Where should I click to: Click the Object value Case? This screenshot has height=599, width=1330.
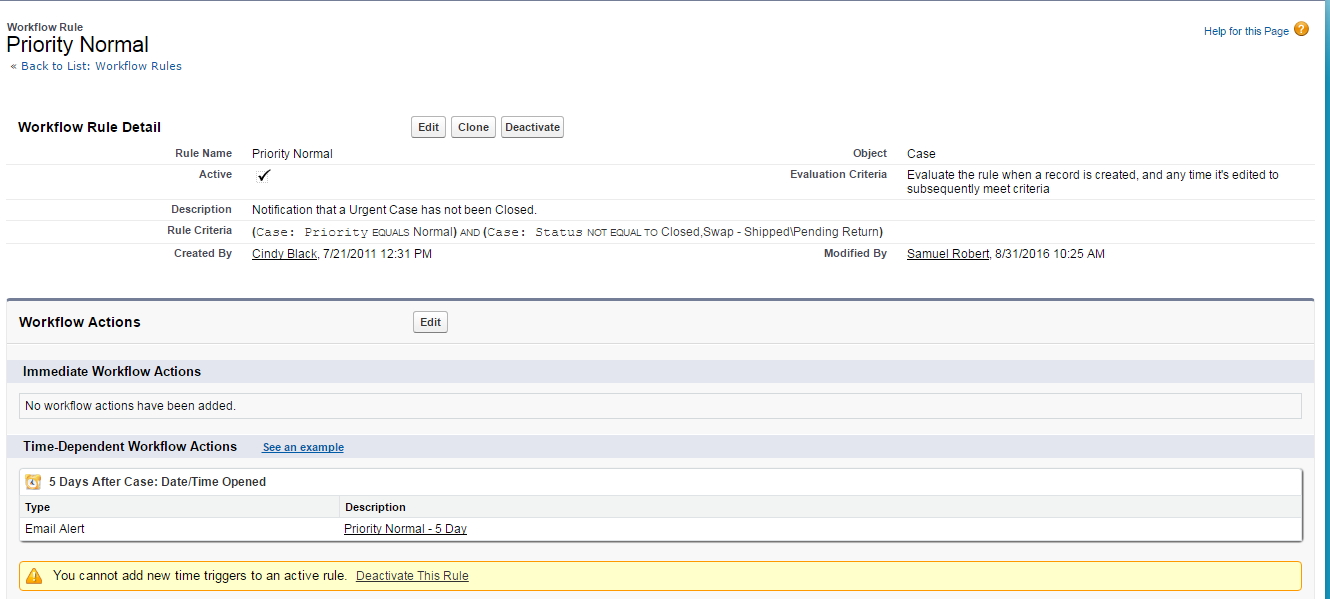pos(921,154)
